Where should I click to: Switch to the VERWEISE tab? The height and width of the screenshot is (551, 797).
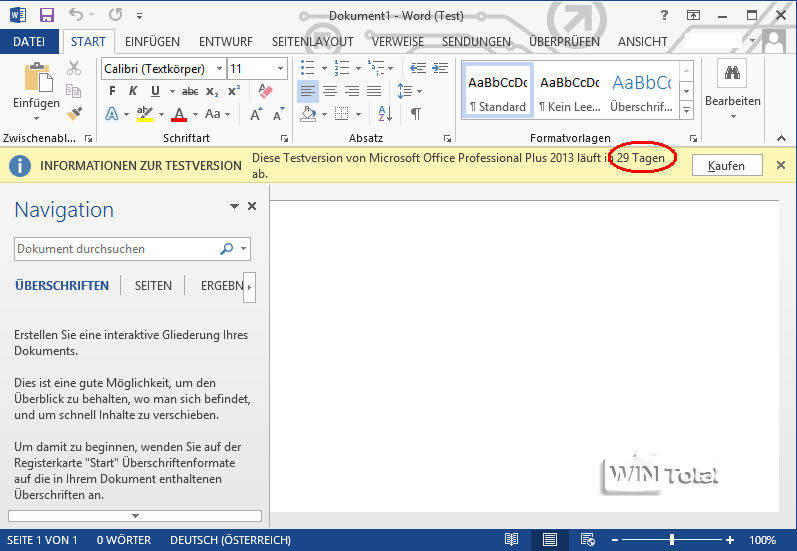[x=397, y=42]
